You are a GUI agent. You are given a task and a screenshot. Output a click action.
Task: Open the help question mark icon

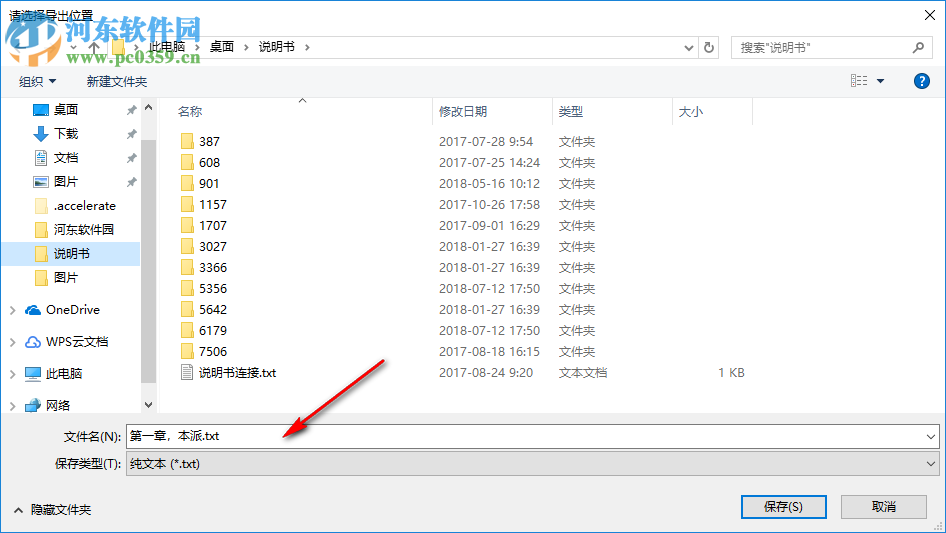click(921, 81)
